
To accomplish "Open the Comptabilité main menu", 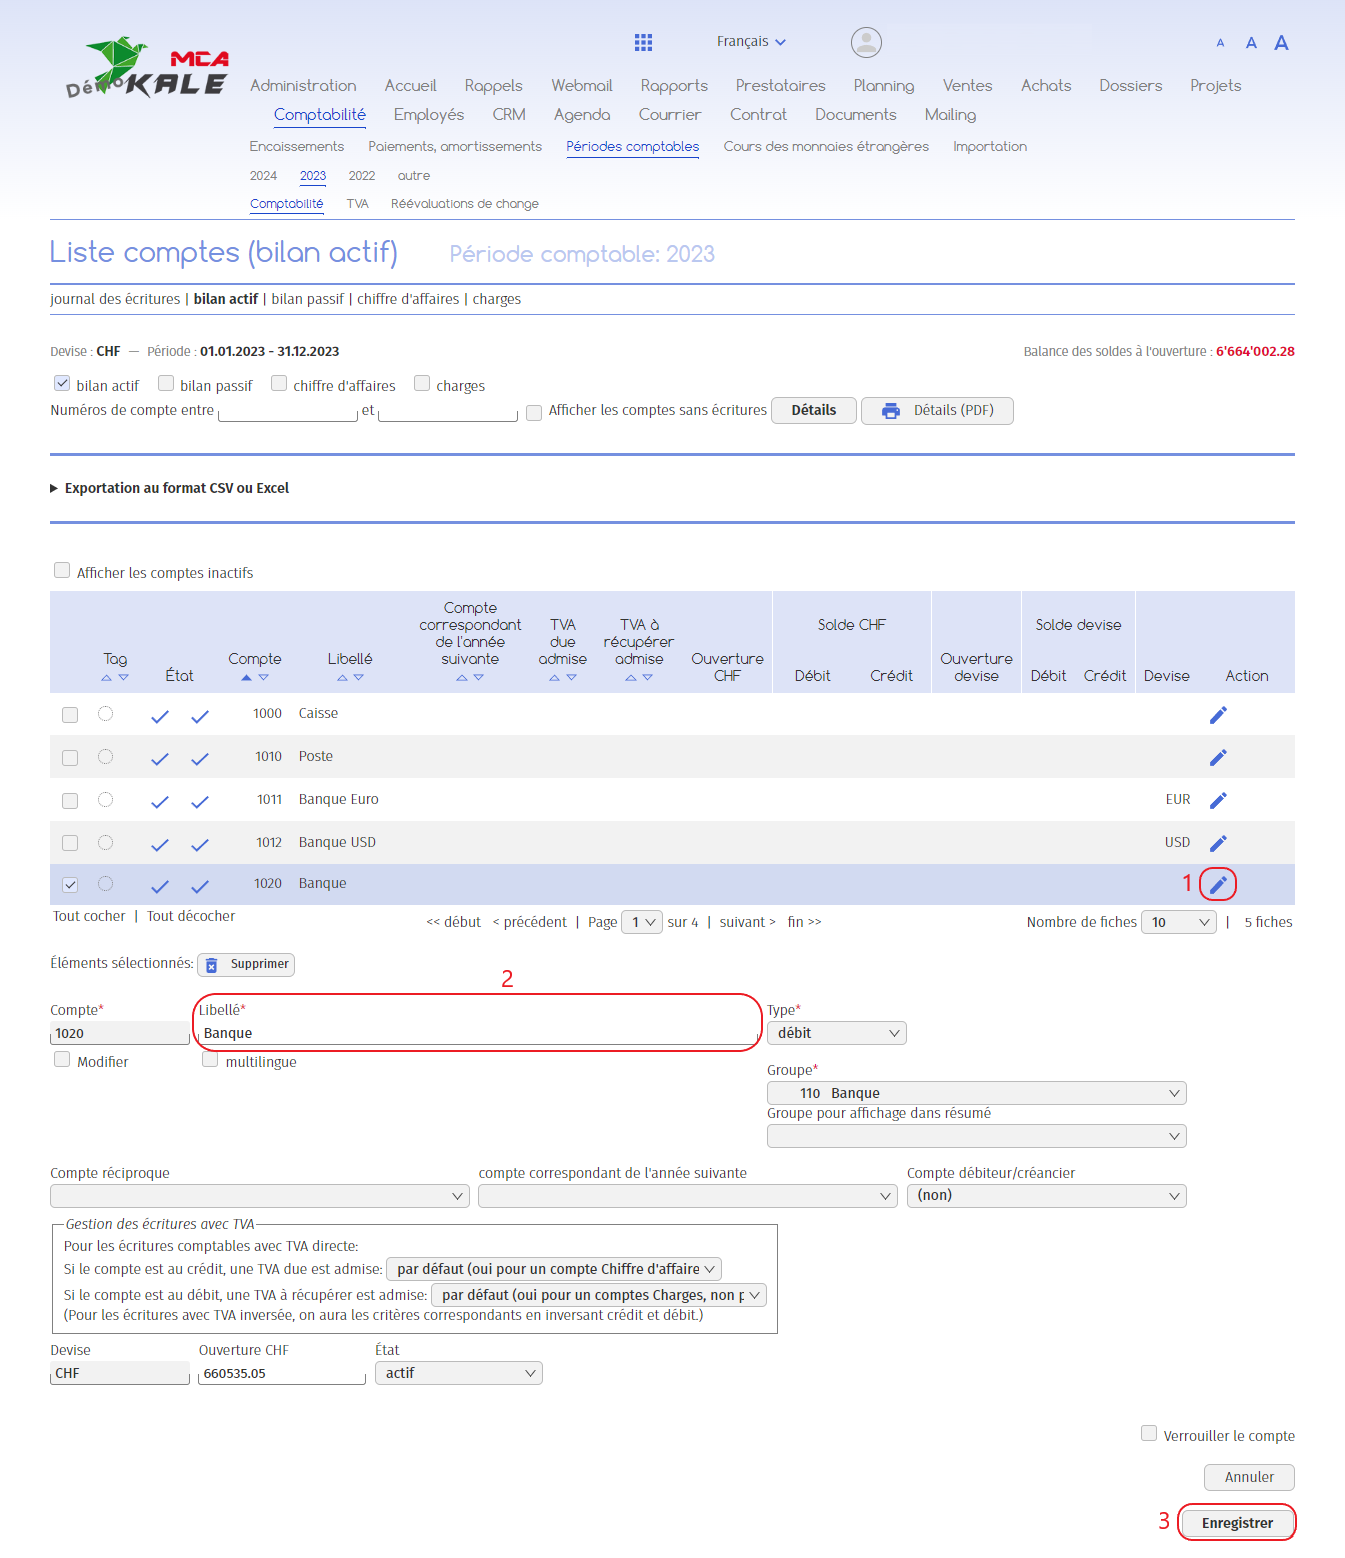I will point(320,115).
